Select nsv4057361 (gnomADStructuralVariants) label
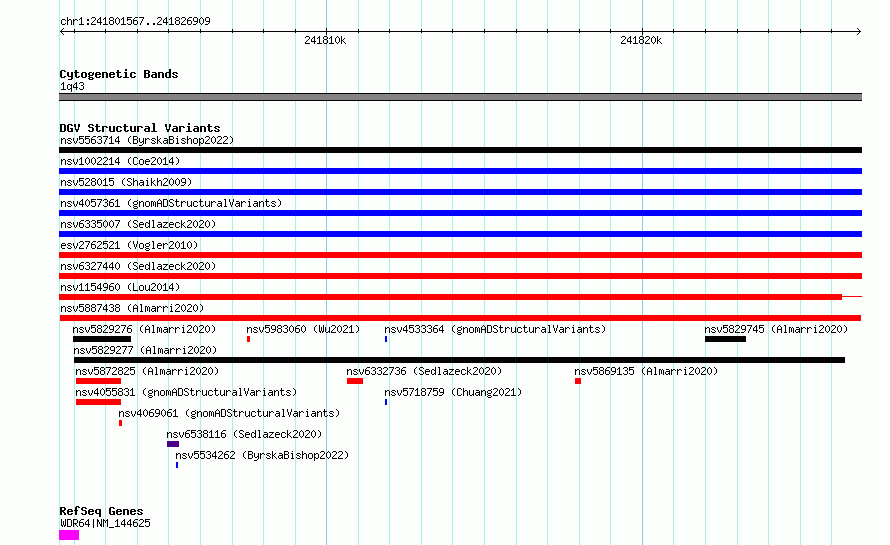 coord(171,203)
